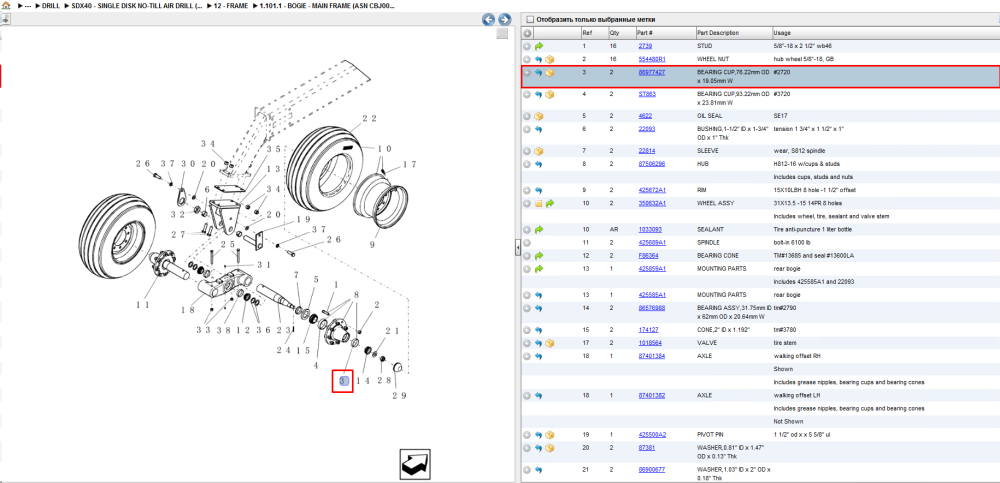Go to the home page icon
1000x483 pixels.
pos(6,5)
